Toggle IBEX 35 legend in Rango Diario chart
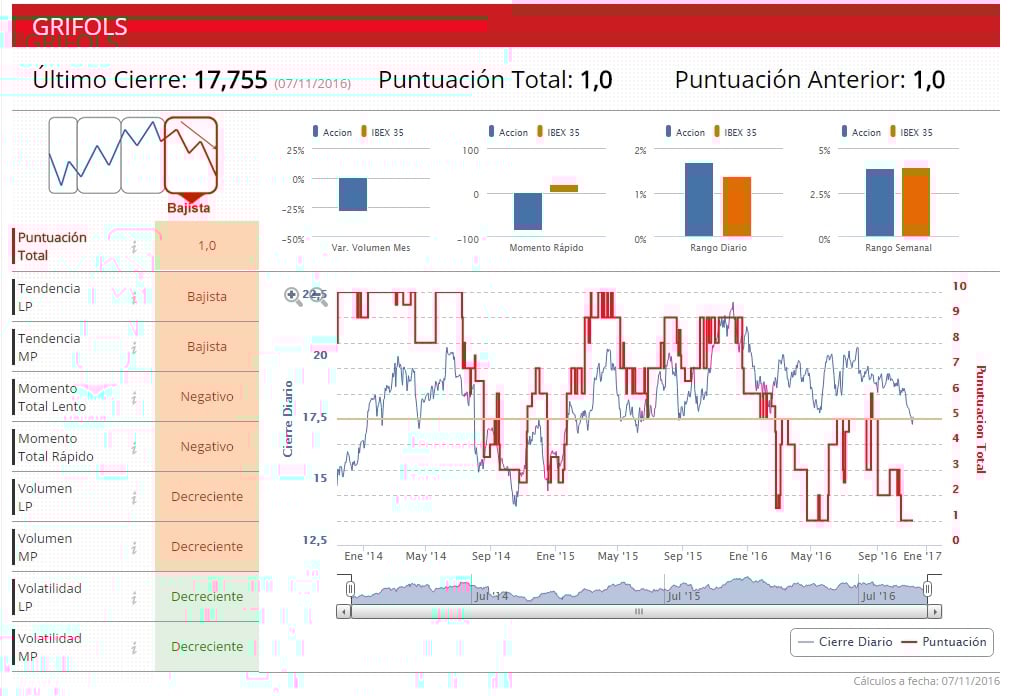Image resolution: width=1011 pixels, height=696 pixels. coord(735,132)
